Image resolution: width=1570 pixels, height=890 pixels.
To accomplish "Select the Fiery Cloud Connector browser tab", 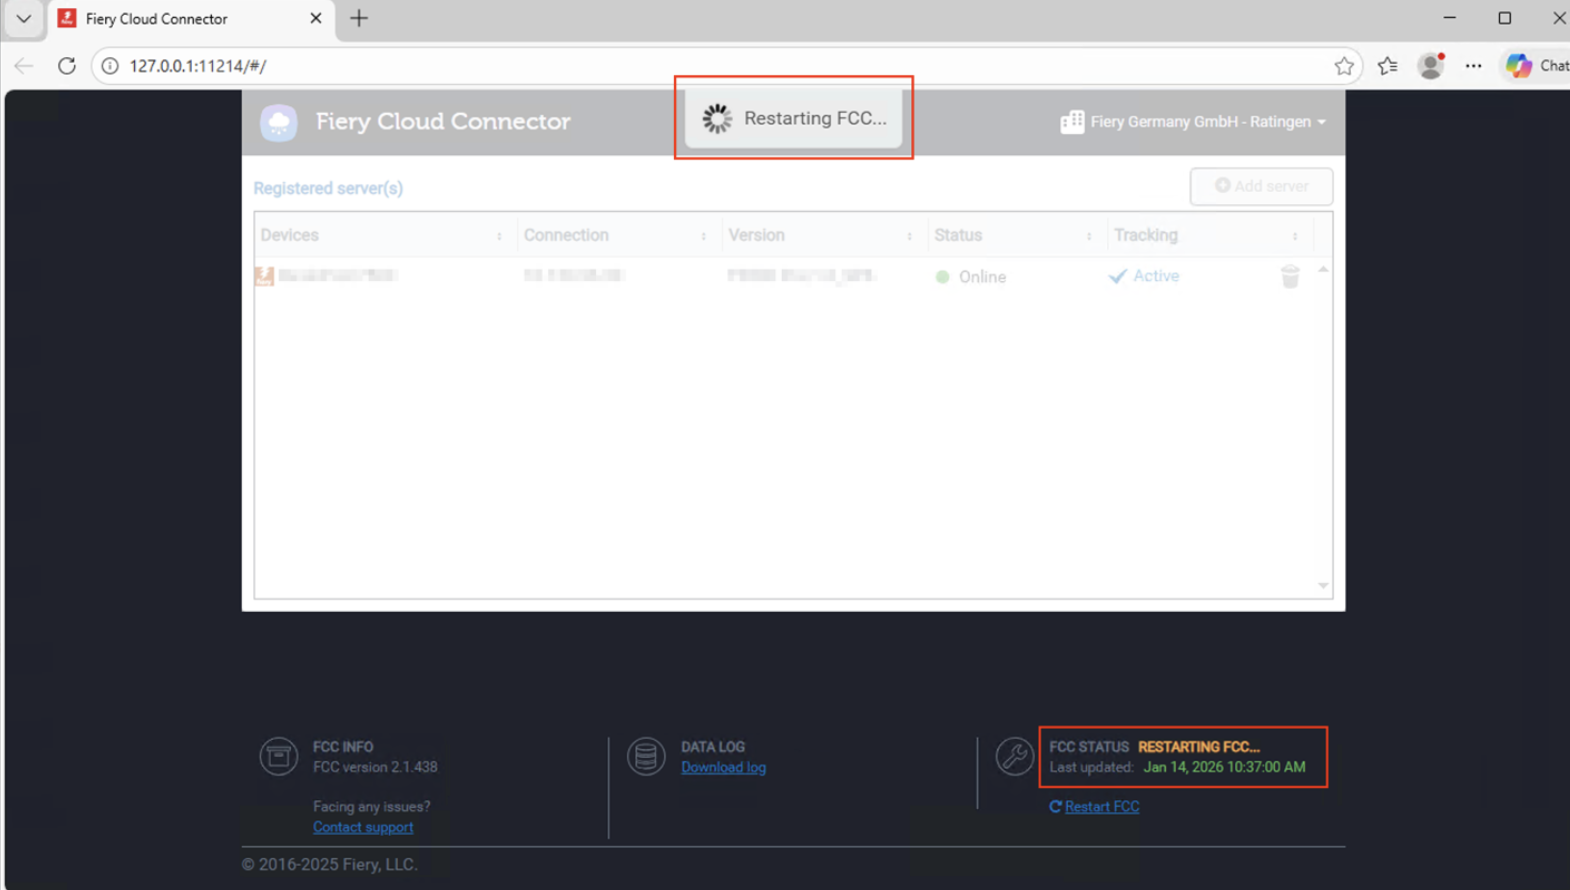I will (x=190, y=18).
